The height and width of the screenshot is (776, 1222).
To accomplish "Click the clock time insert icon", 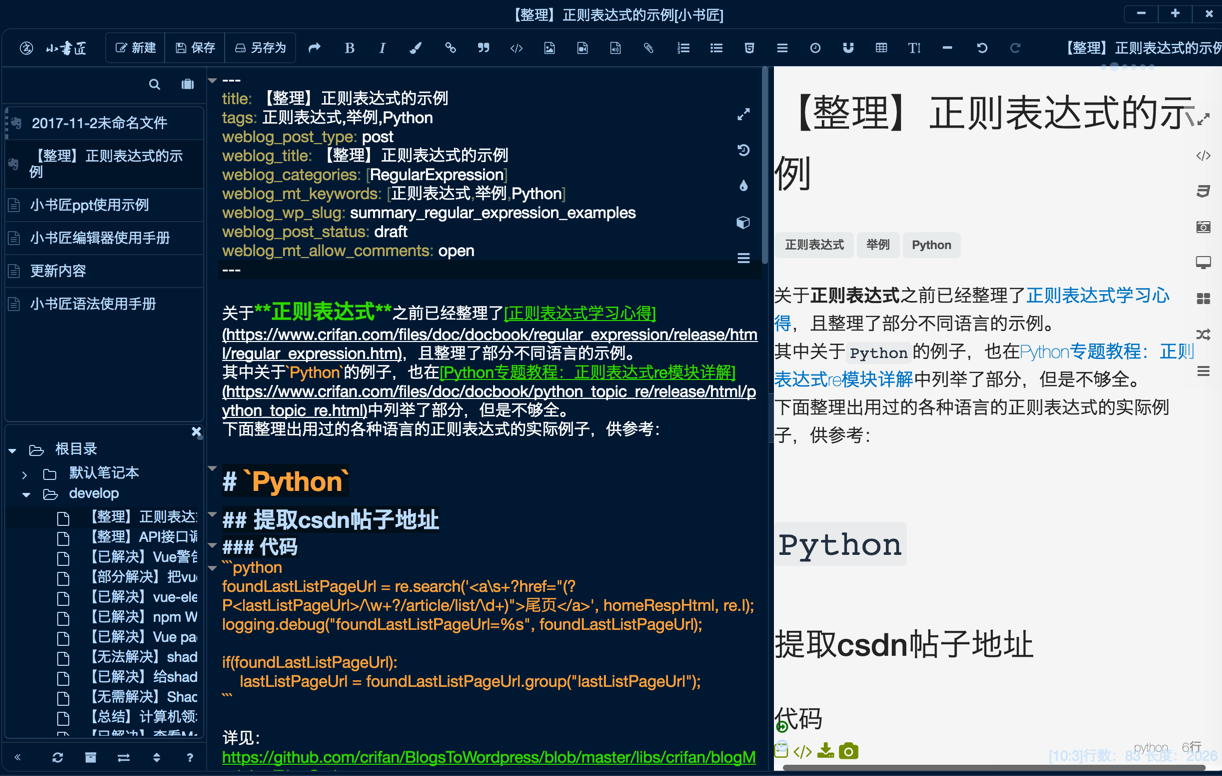I will click(815, 48).
